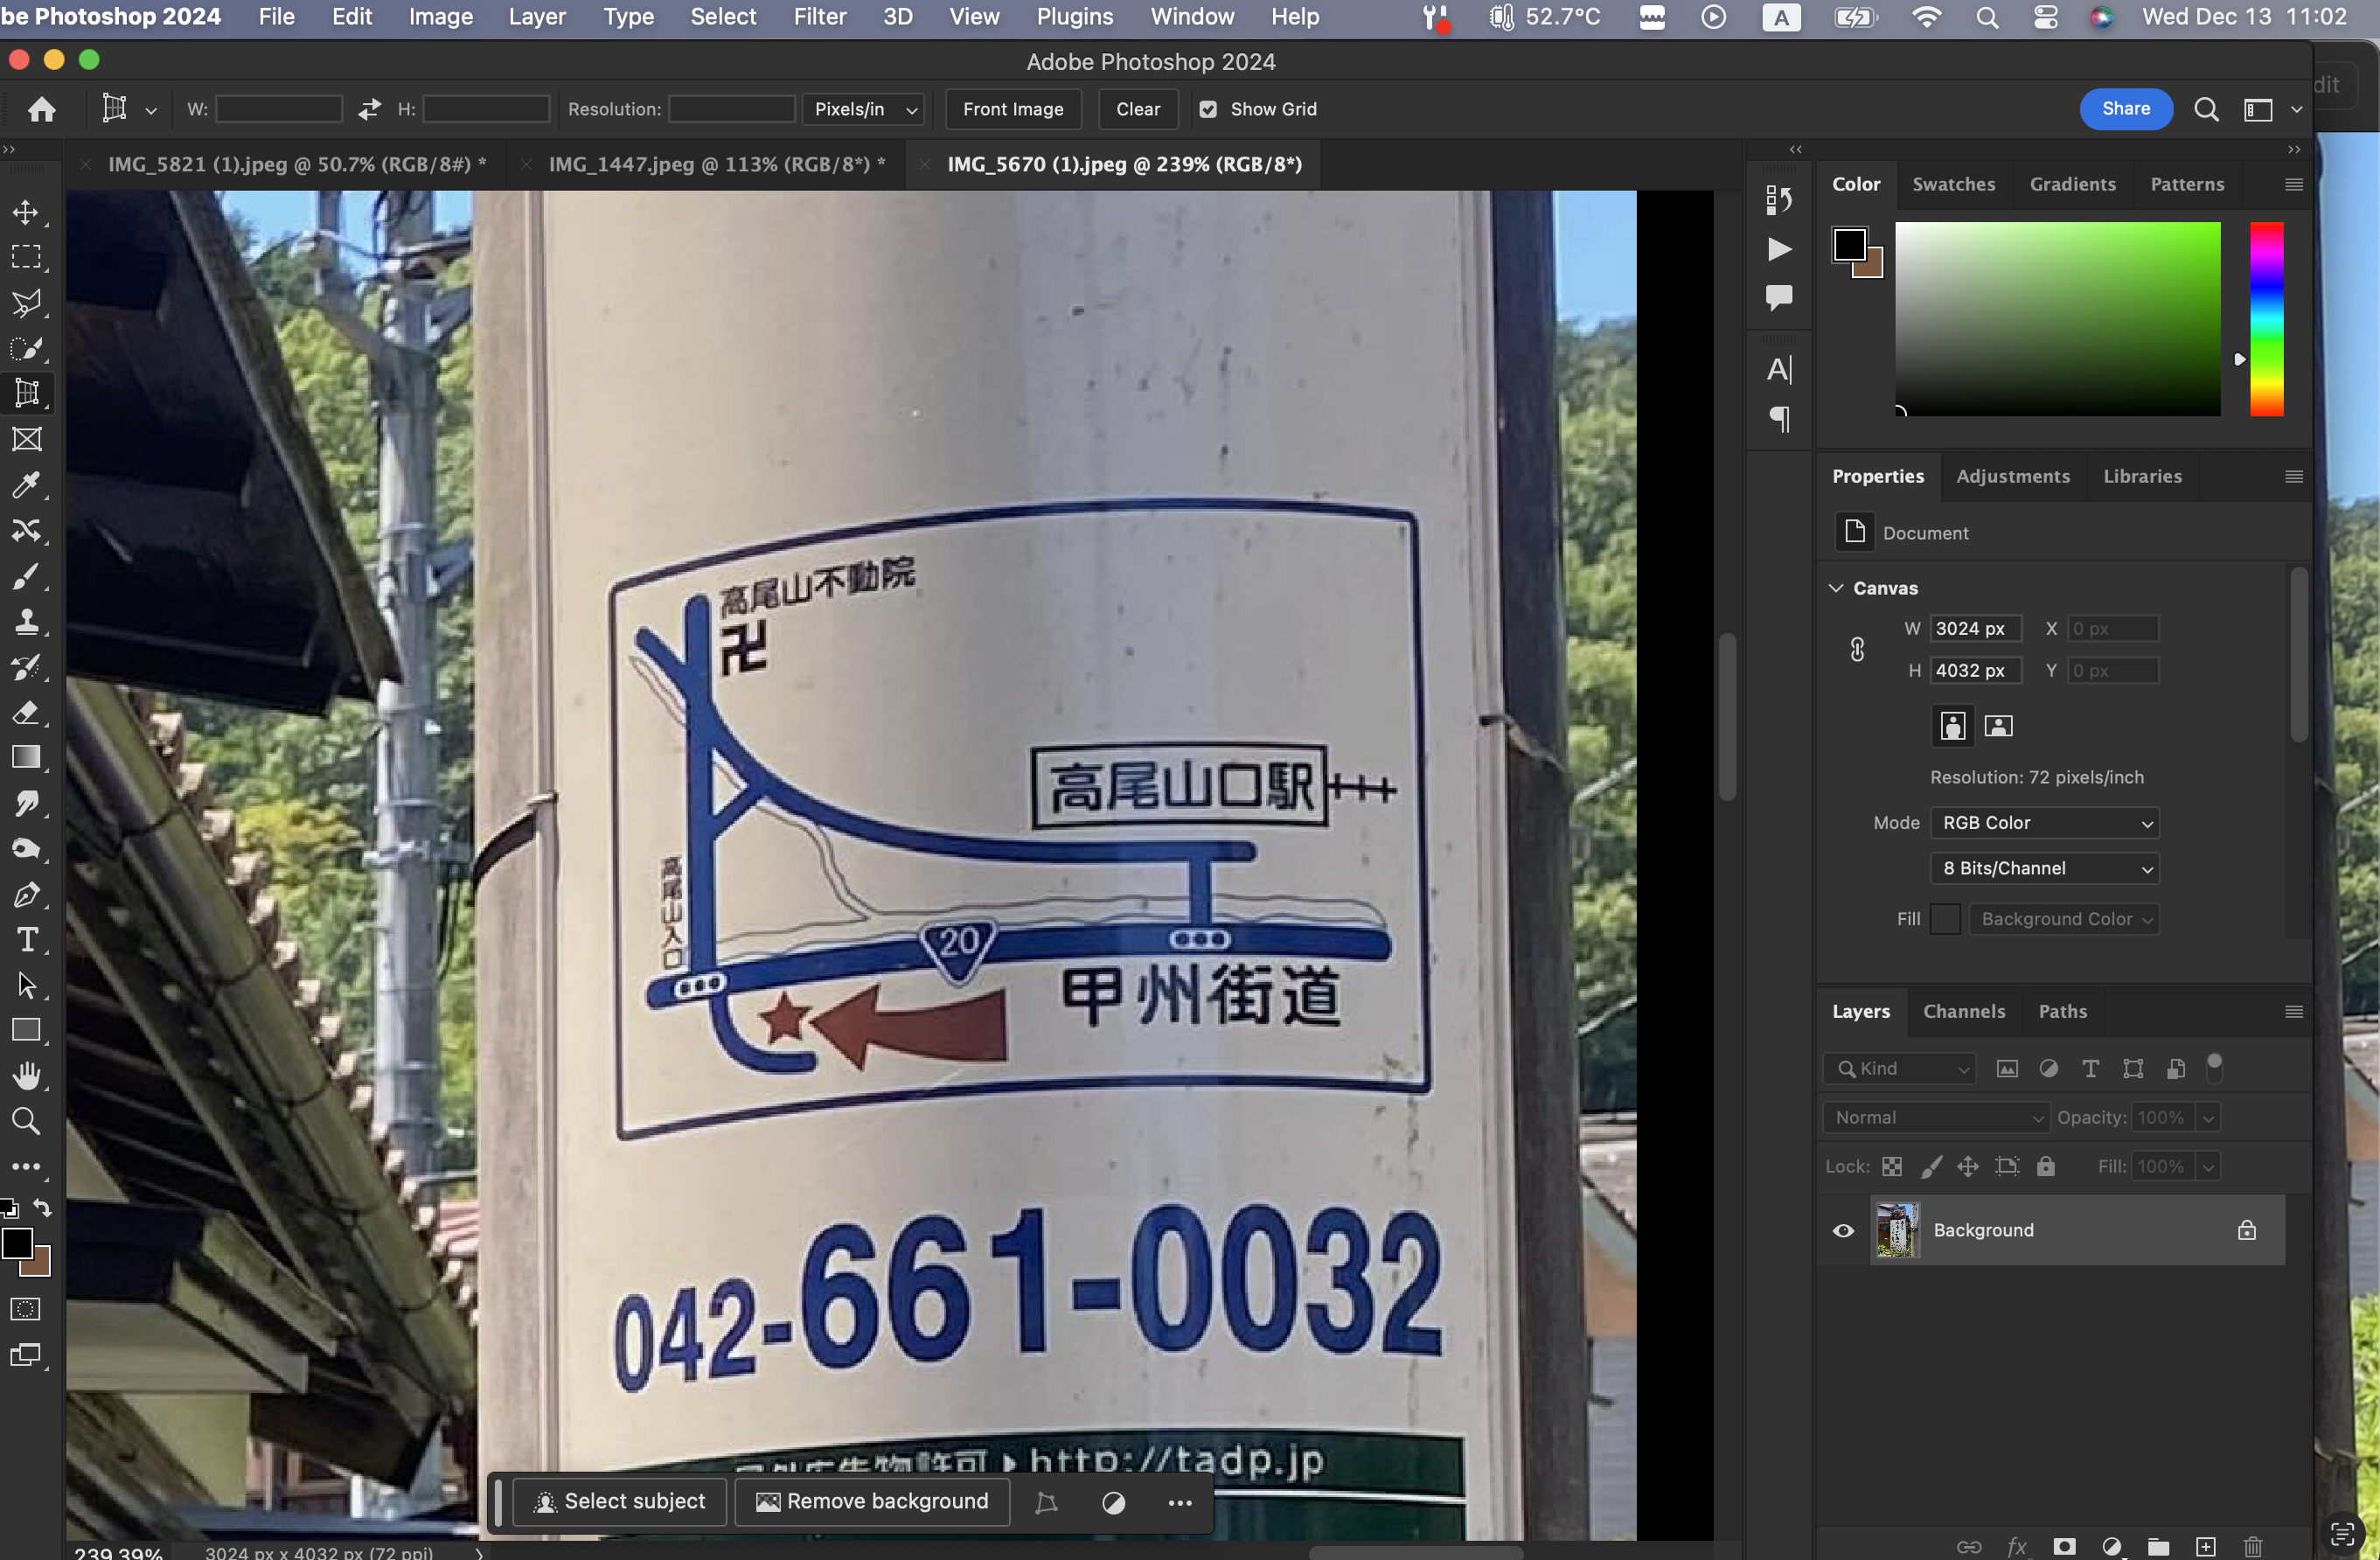The width and height of the screenshot is (2380, 1560).
Task: Select the Clone Stamp tool
Action: click(26, 621)
